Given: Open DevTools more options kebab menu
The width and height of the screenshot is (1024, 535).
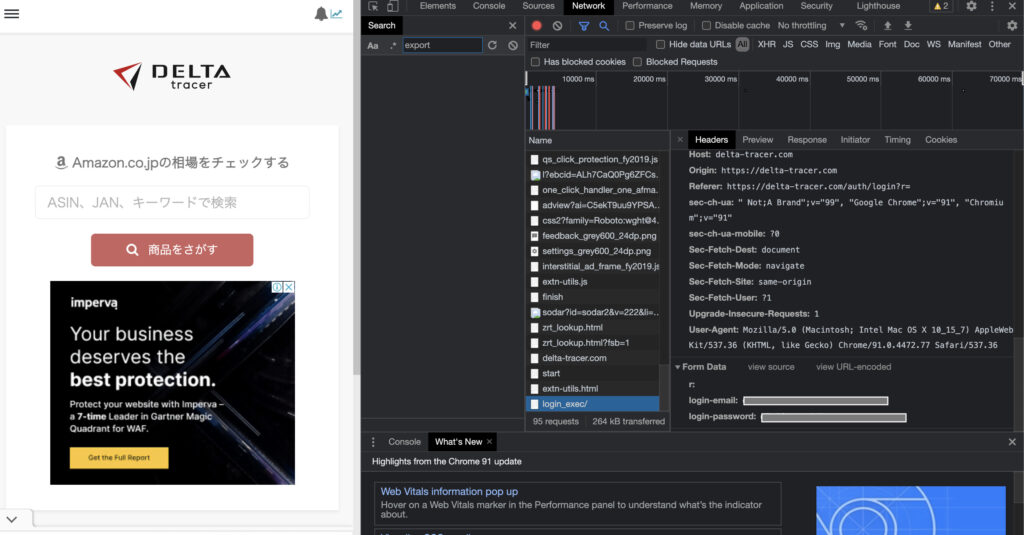Looking at the screenshot, I should click(x=992, y=6).
